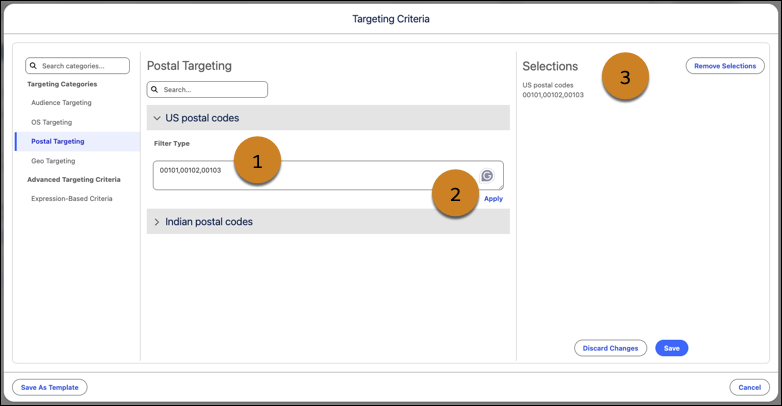
Task: Collapse the US postal codes section
Action: (x=328, y=118)
